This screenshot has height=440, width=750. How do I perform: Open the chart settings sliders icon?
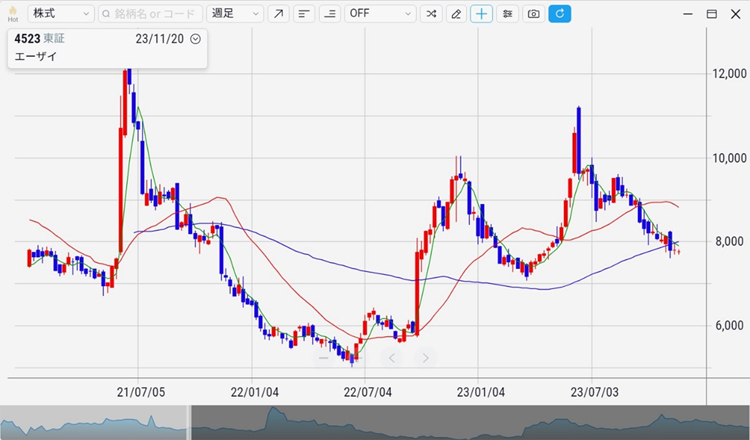click(x=508, y=14)
